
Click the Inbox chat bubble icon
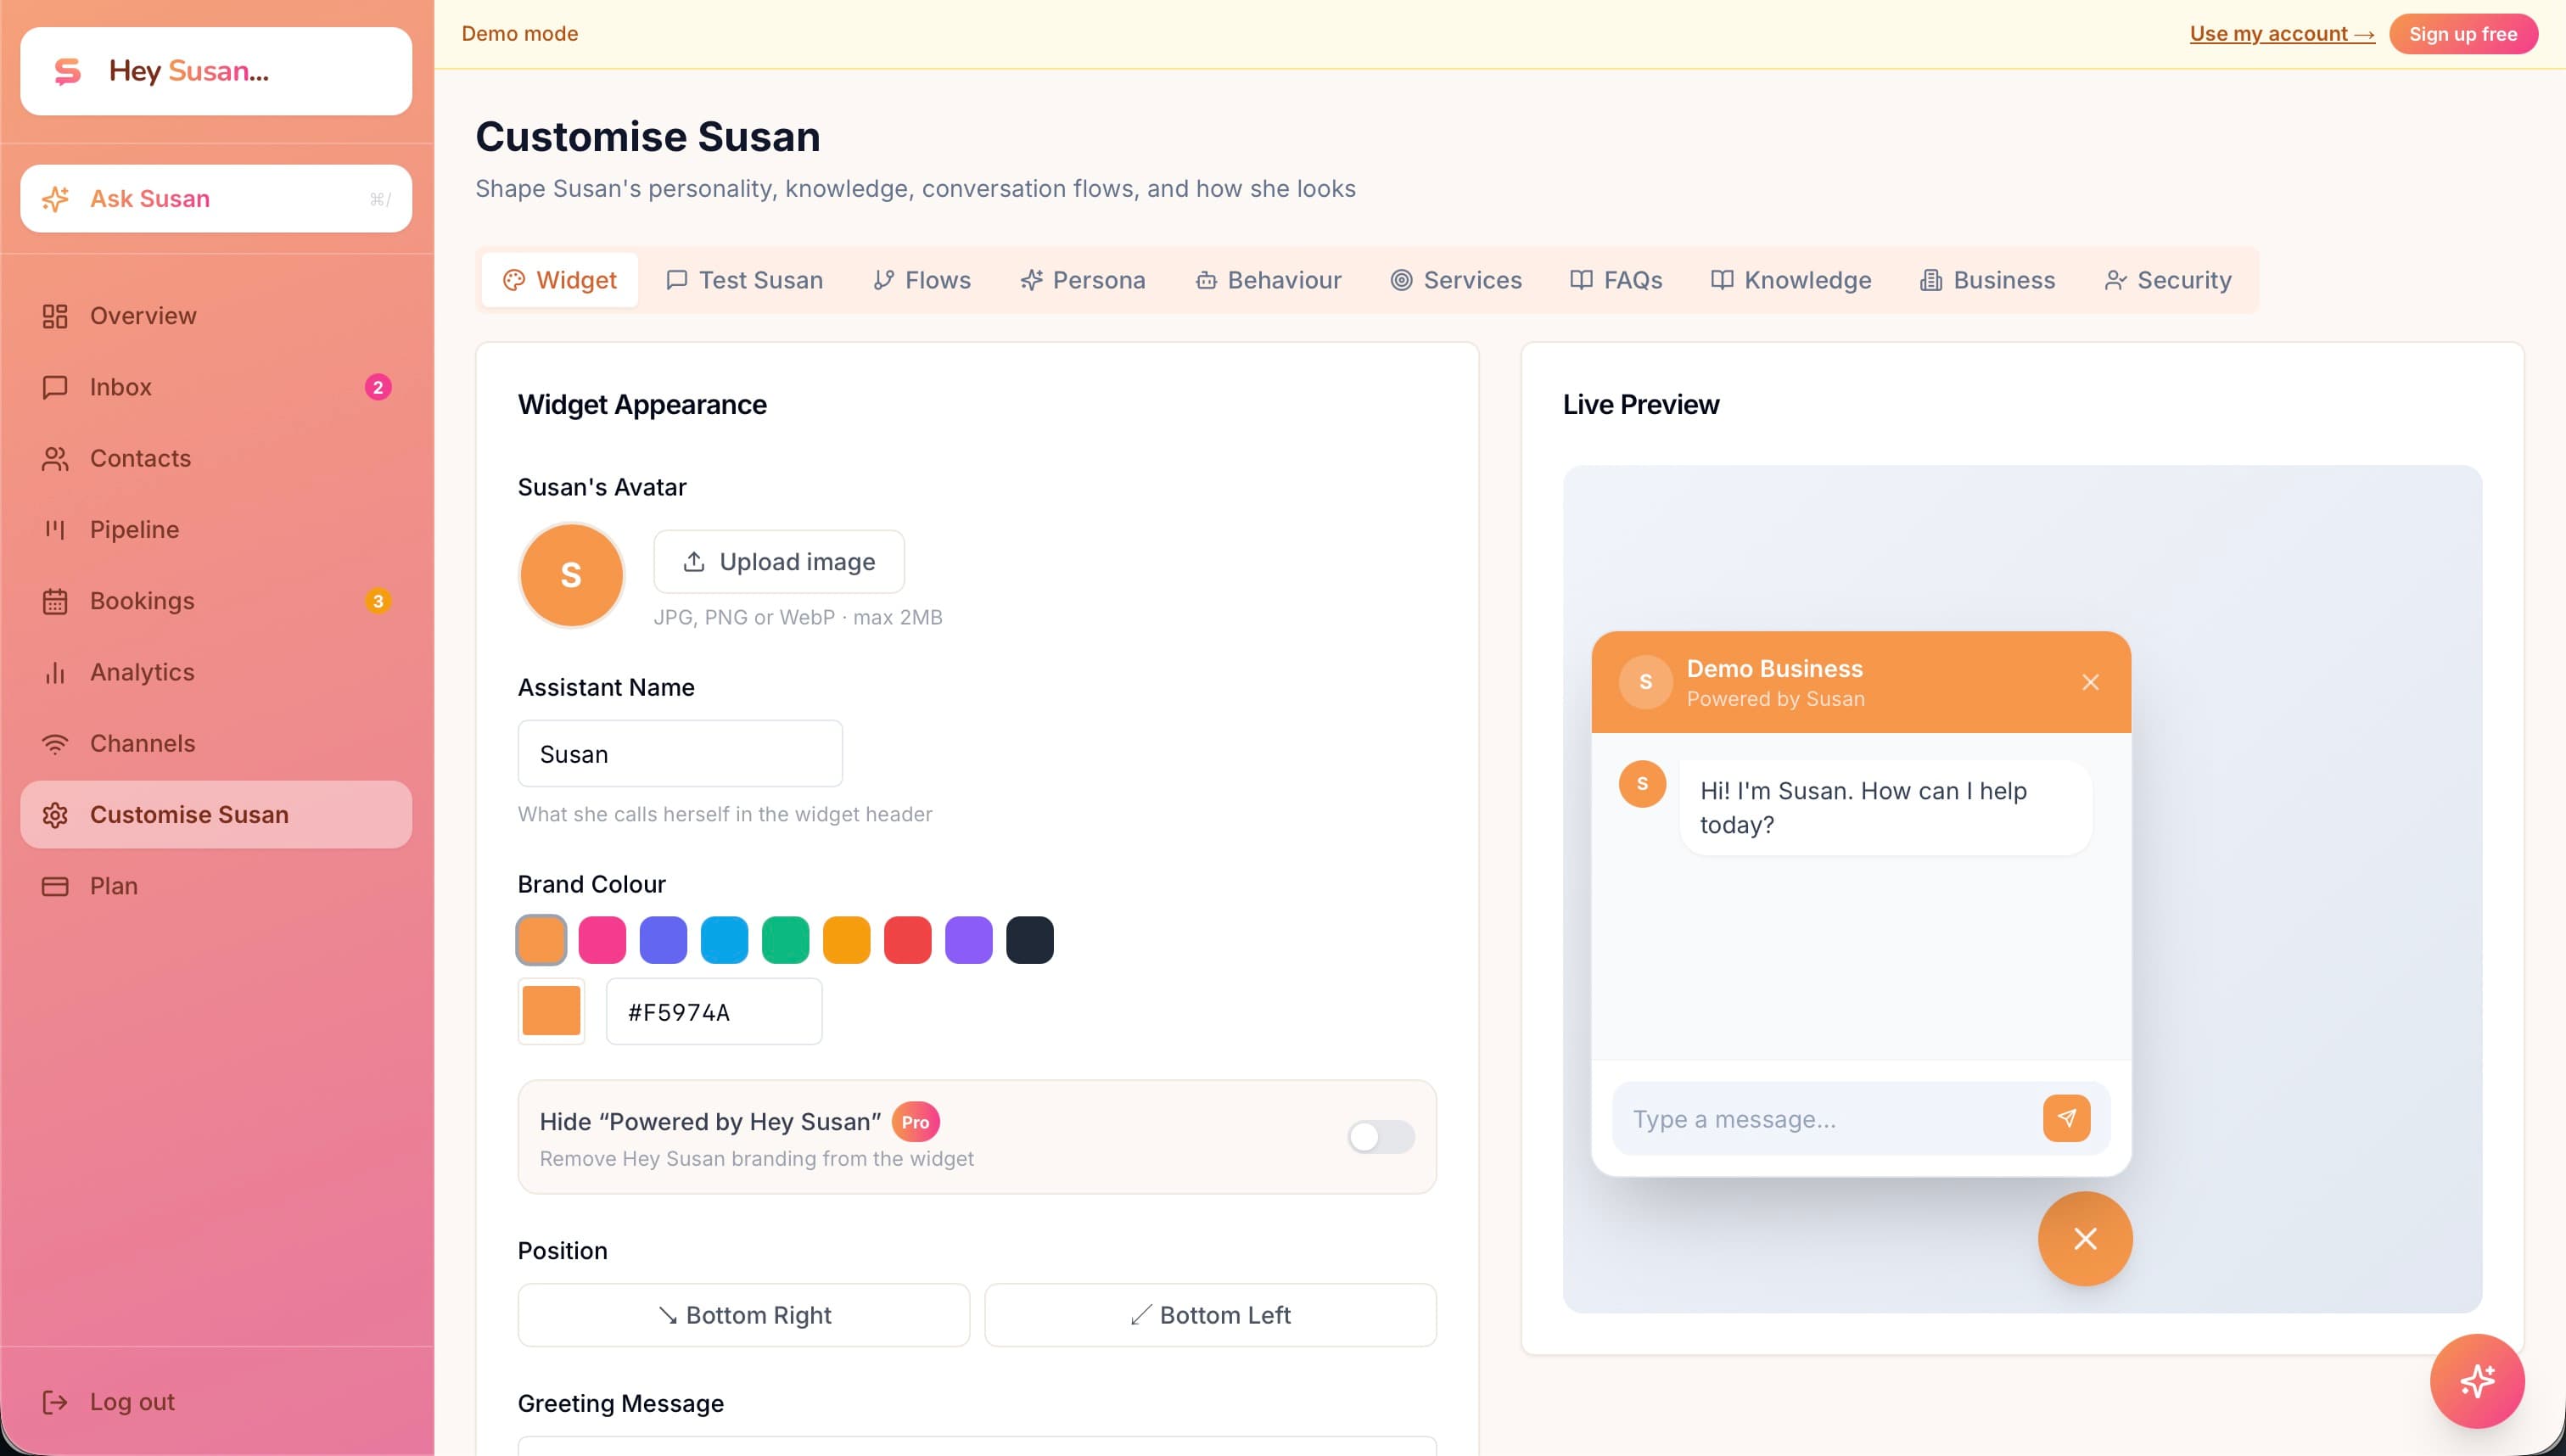click(x=55, y=387)
